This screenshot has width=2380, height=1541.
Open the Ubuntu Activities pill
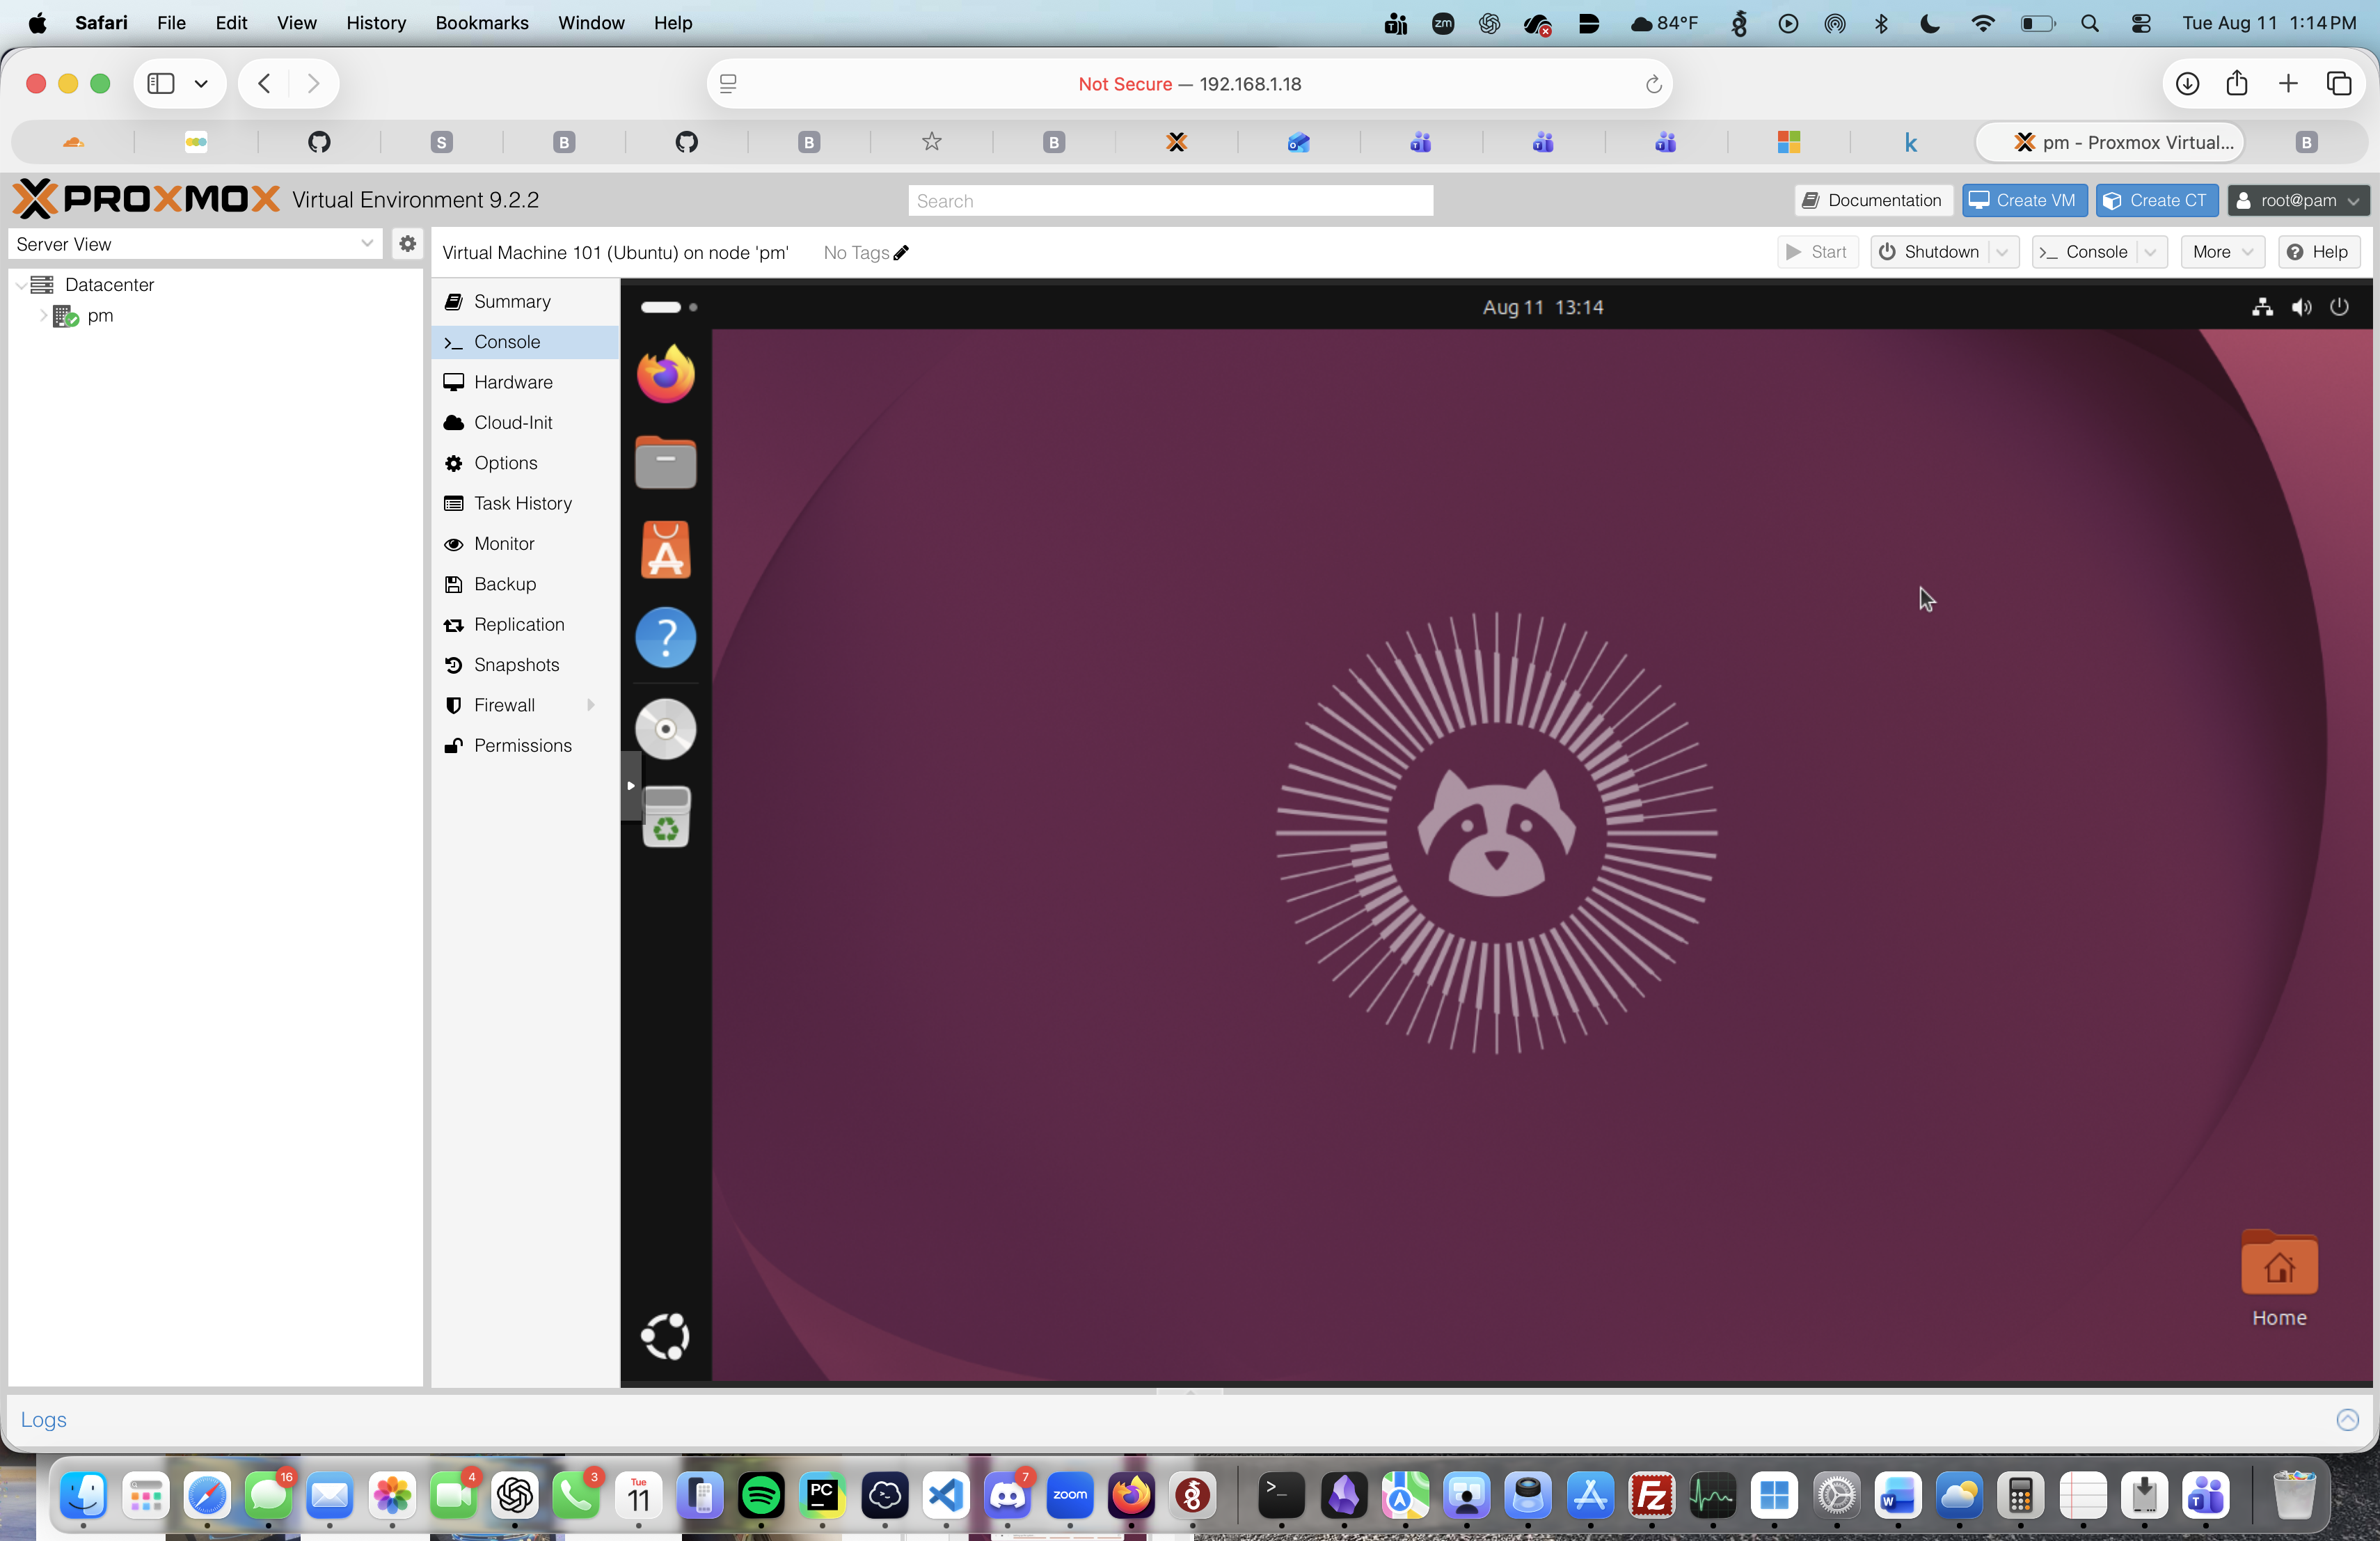pyautogui.click(x=668, y=307)
